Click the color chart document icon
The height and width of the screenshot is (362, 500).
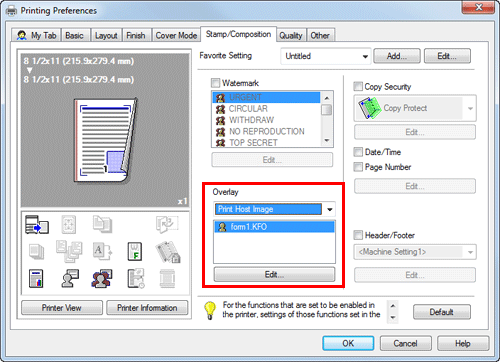pyautogui.click(x=36, y=279)
